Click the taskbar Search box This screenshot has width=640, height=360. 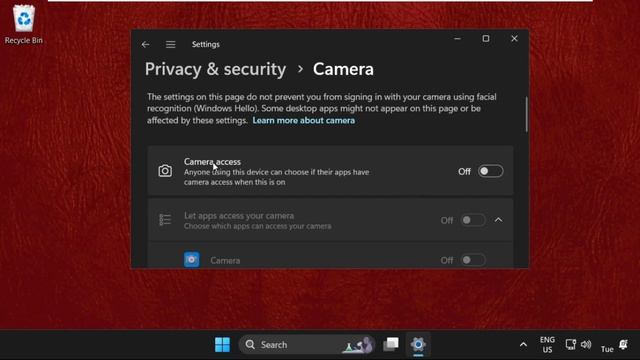point(306,345)
